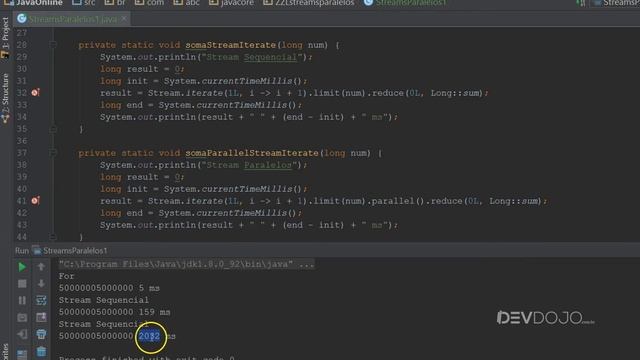Click the Scroll to end icon
Screen dimensions: 640x360
pyautogui.click(x=41, y=317)
